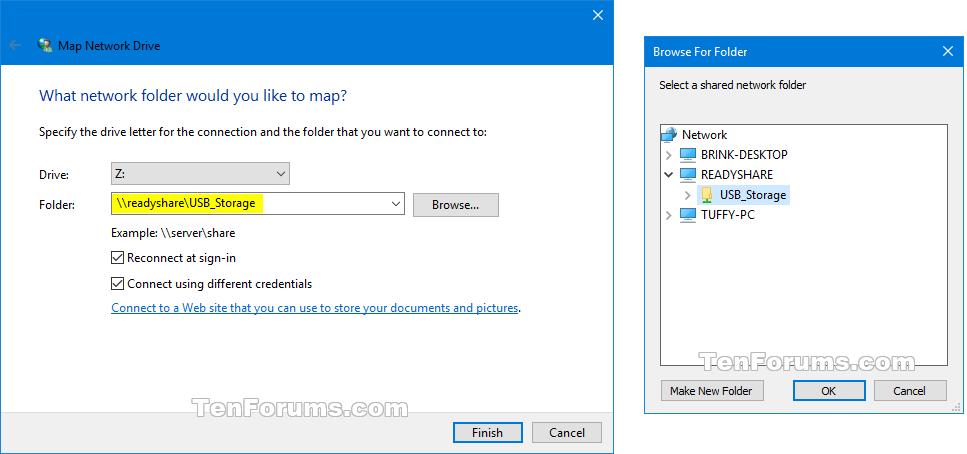
Task: Toggle Reconnect at sign-in checkbox
Action: coord(118,258)
